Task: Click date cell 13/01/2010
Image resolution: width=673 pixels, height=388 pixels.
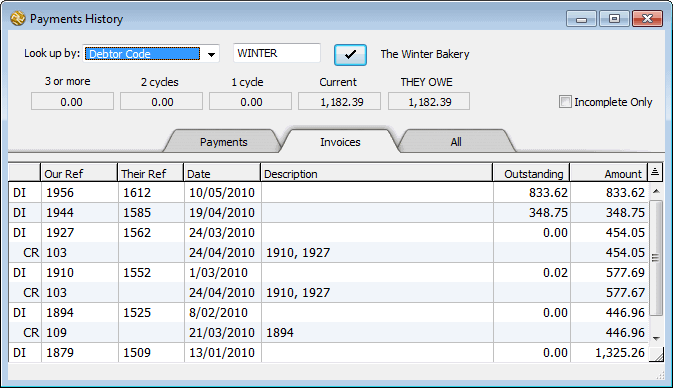Action: coord(222,352)
